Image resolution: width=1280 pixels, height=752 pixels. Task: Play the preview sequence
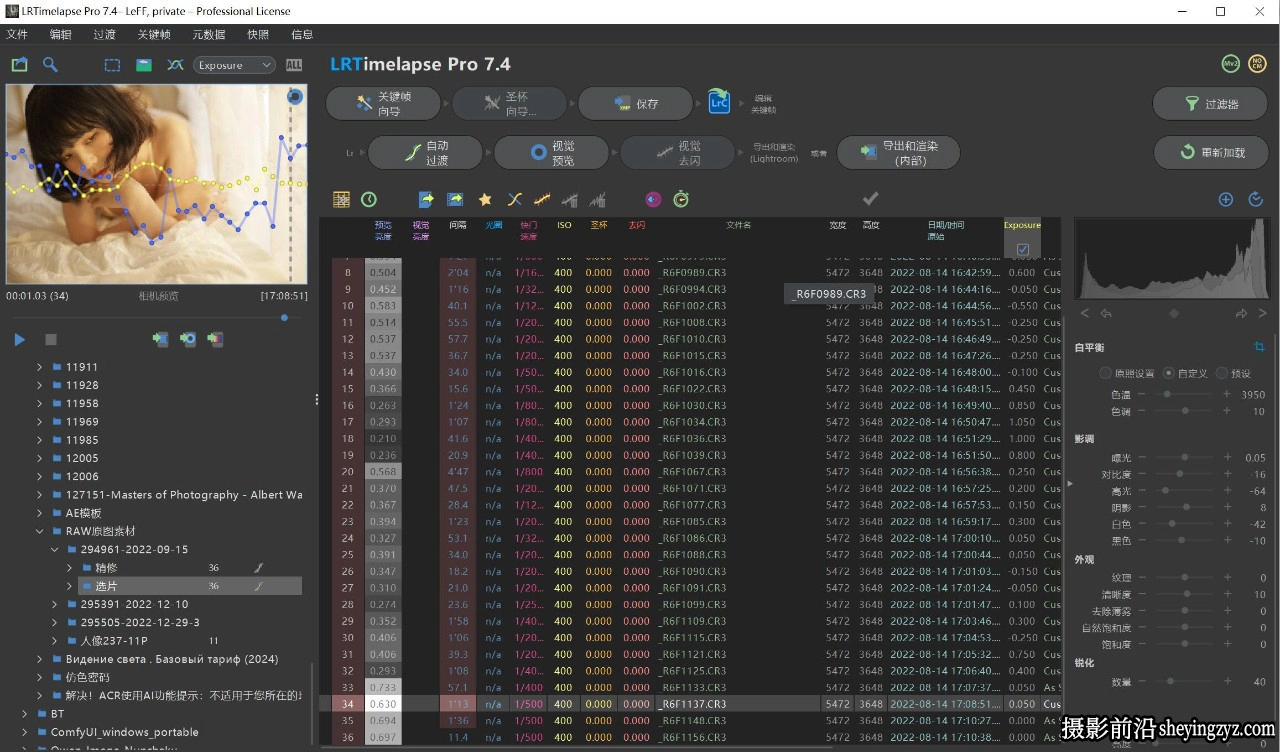tap(19, 340)
